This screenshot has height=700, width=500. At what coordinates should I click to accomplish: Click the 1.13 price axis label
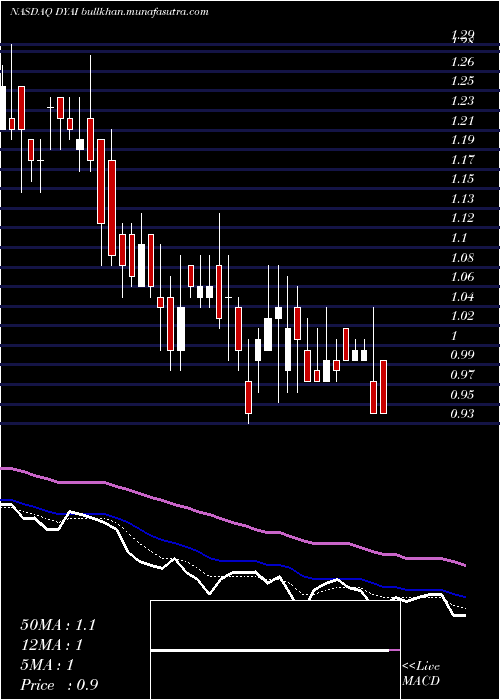point(462,199)
